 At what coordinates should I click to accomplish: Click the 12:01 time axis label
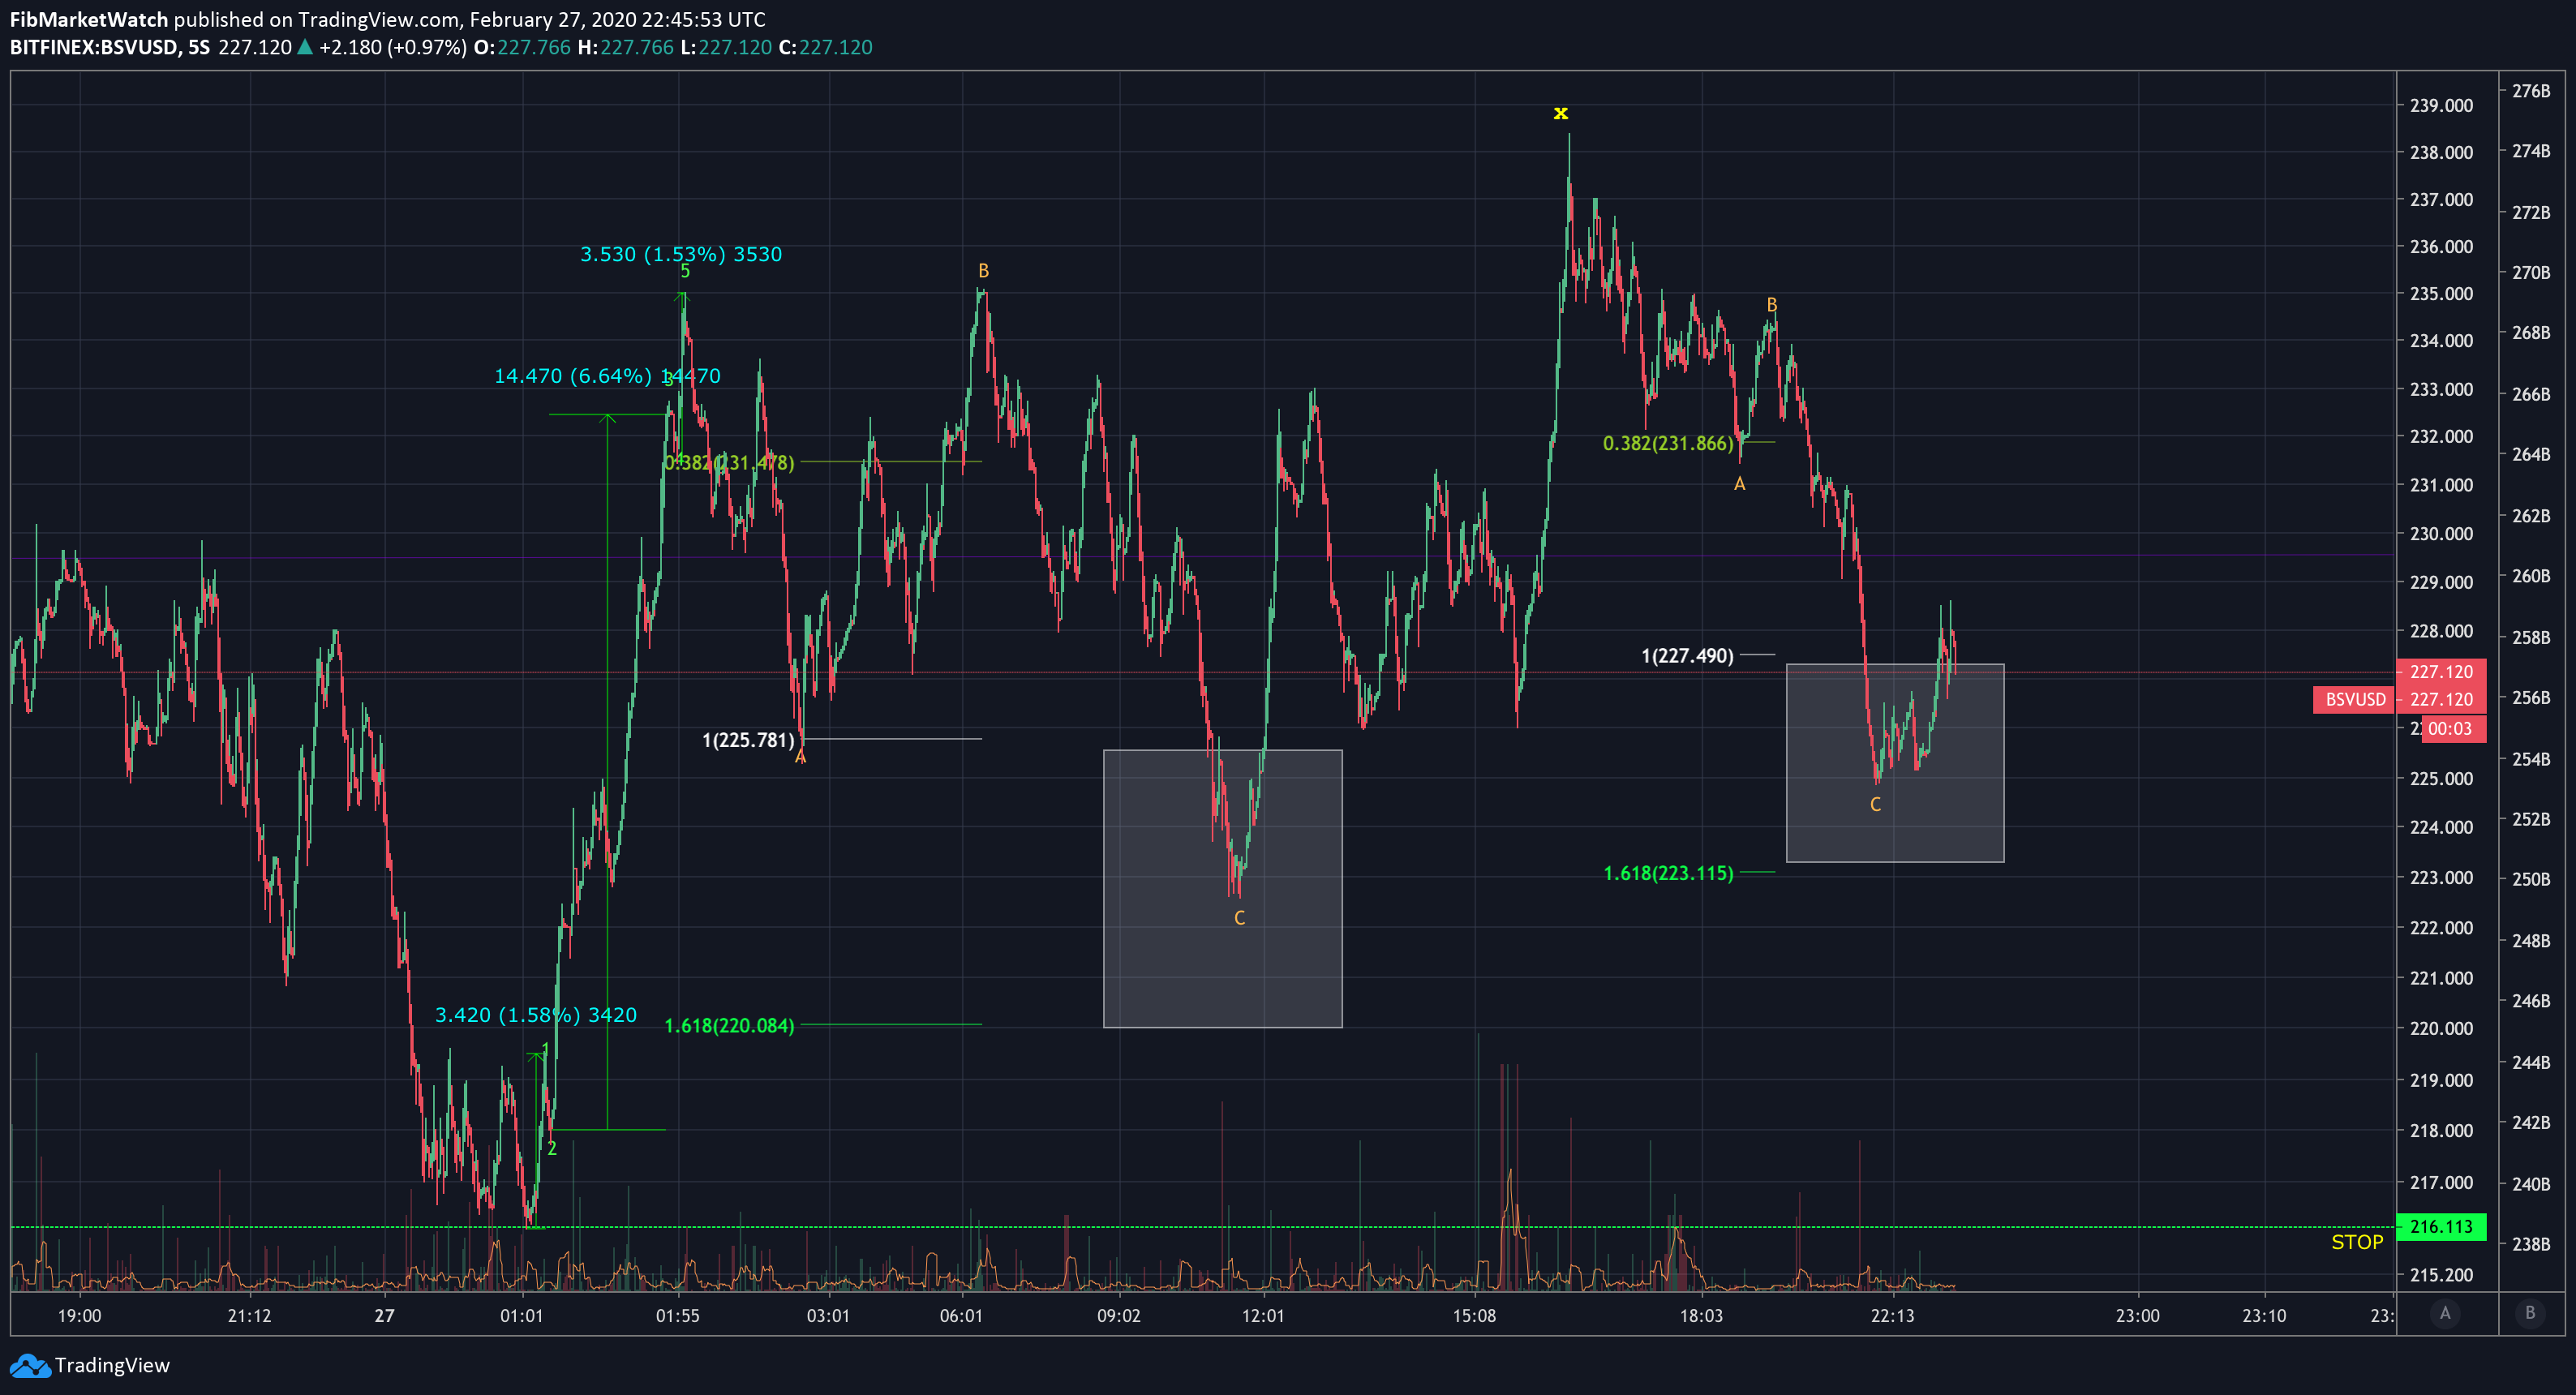tap(1262, 1315)
